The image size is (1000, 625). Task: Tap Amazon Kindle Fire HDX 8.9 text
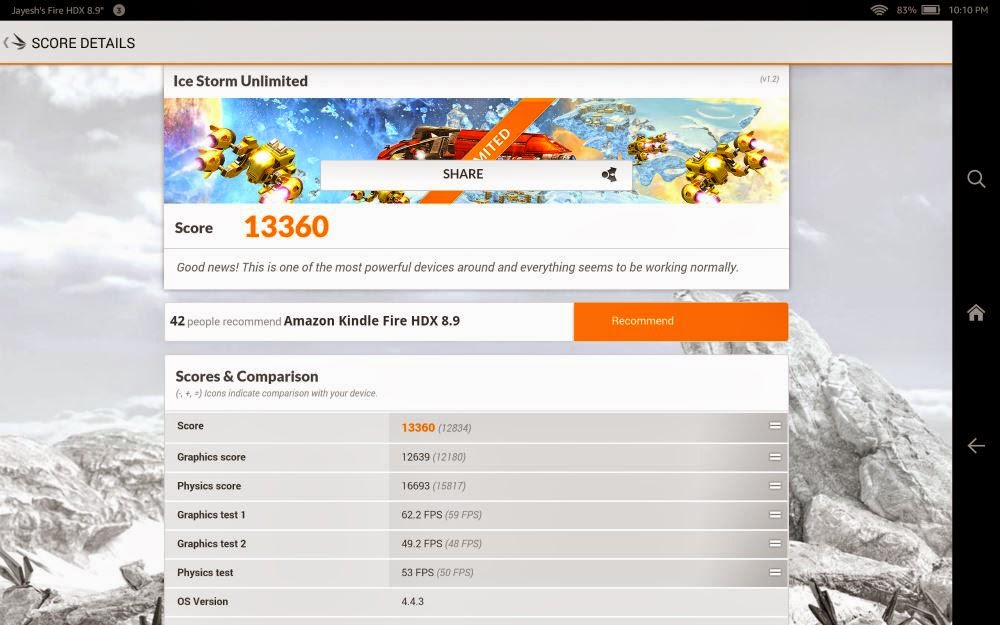tap(372, 321)
